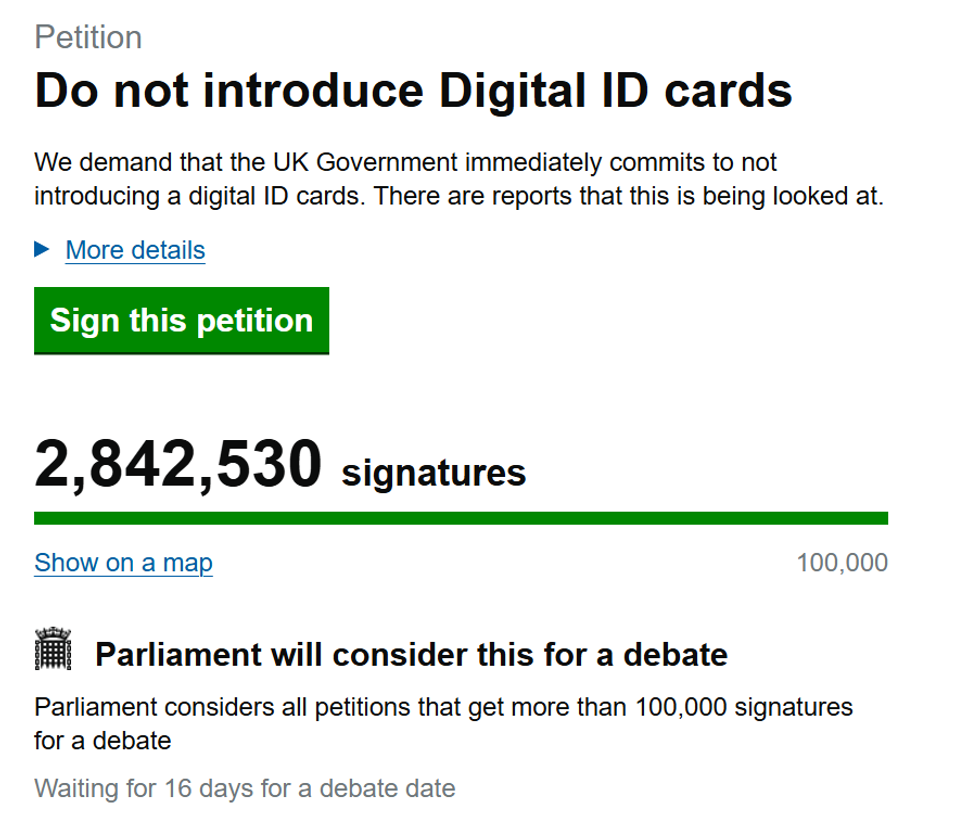Open the Show on a map link
The height and width of the screenshot is (833, 980).
click(123, 562)
